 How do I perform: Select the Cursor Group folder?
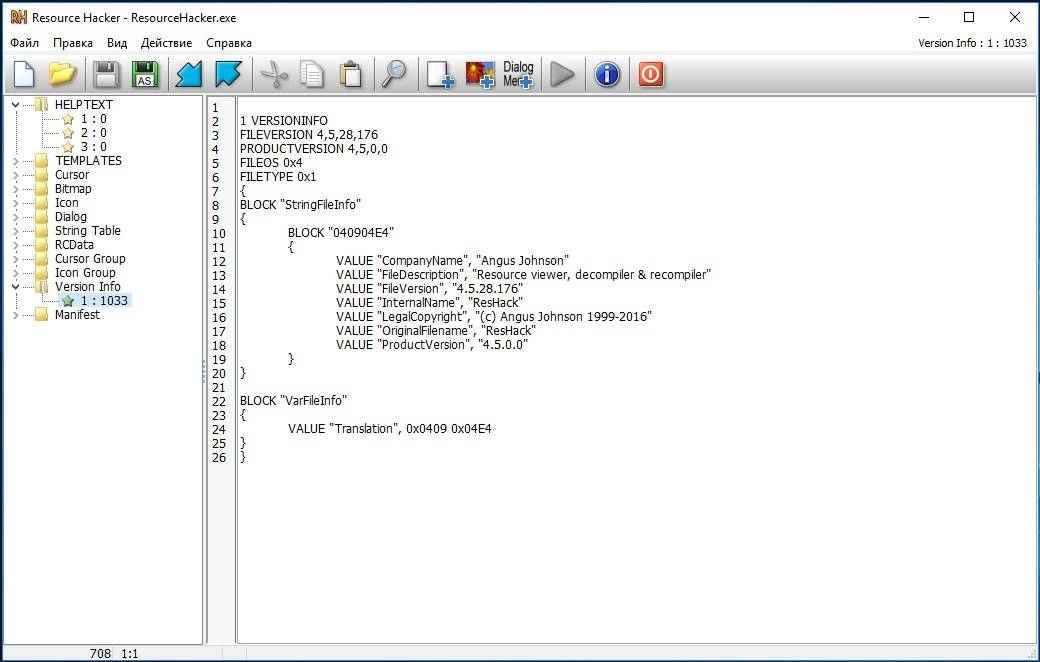pyautogui.click(x=90, y=259)
